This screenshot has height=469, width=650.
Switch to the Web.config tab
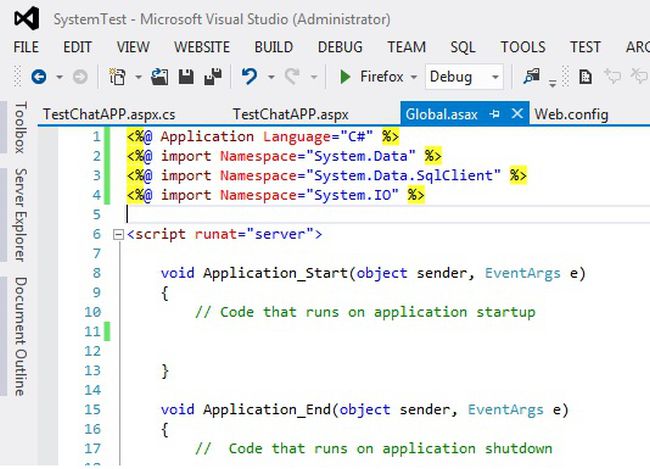(571, 114)
